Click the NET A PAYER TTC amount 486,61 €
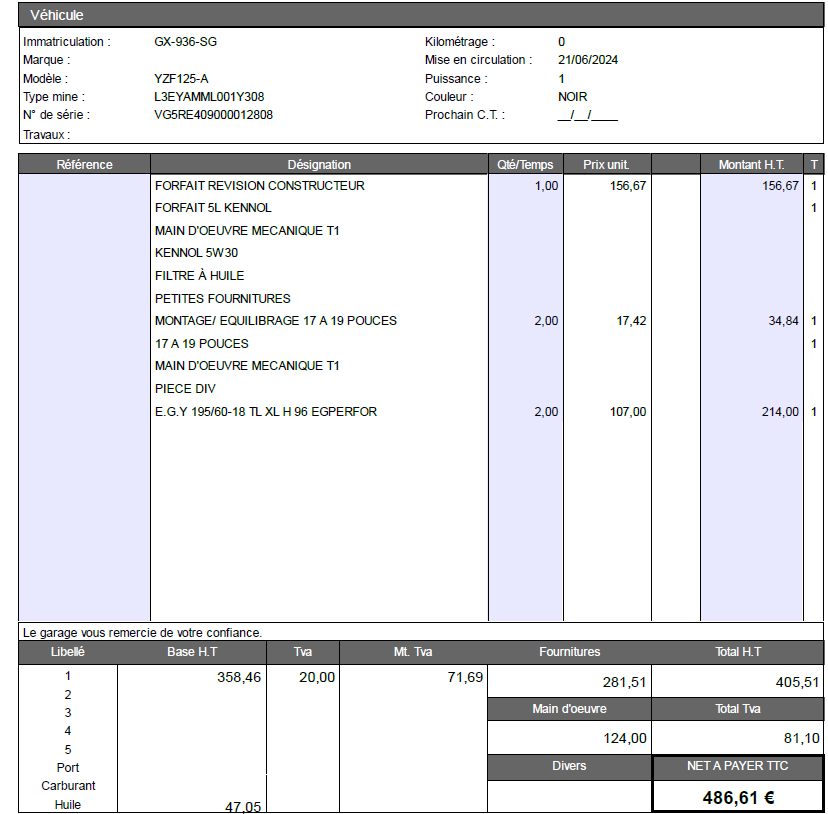The width and height of the screenshot is (828, 814). pyautogui.click(x=738, y=798)
